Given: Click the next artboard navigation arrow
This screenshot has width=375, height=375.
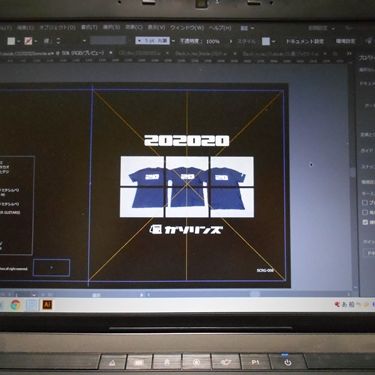Looking at the screenshot, I should (43, 295).
